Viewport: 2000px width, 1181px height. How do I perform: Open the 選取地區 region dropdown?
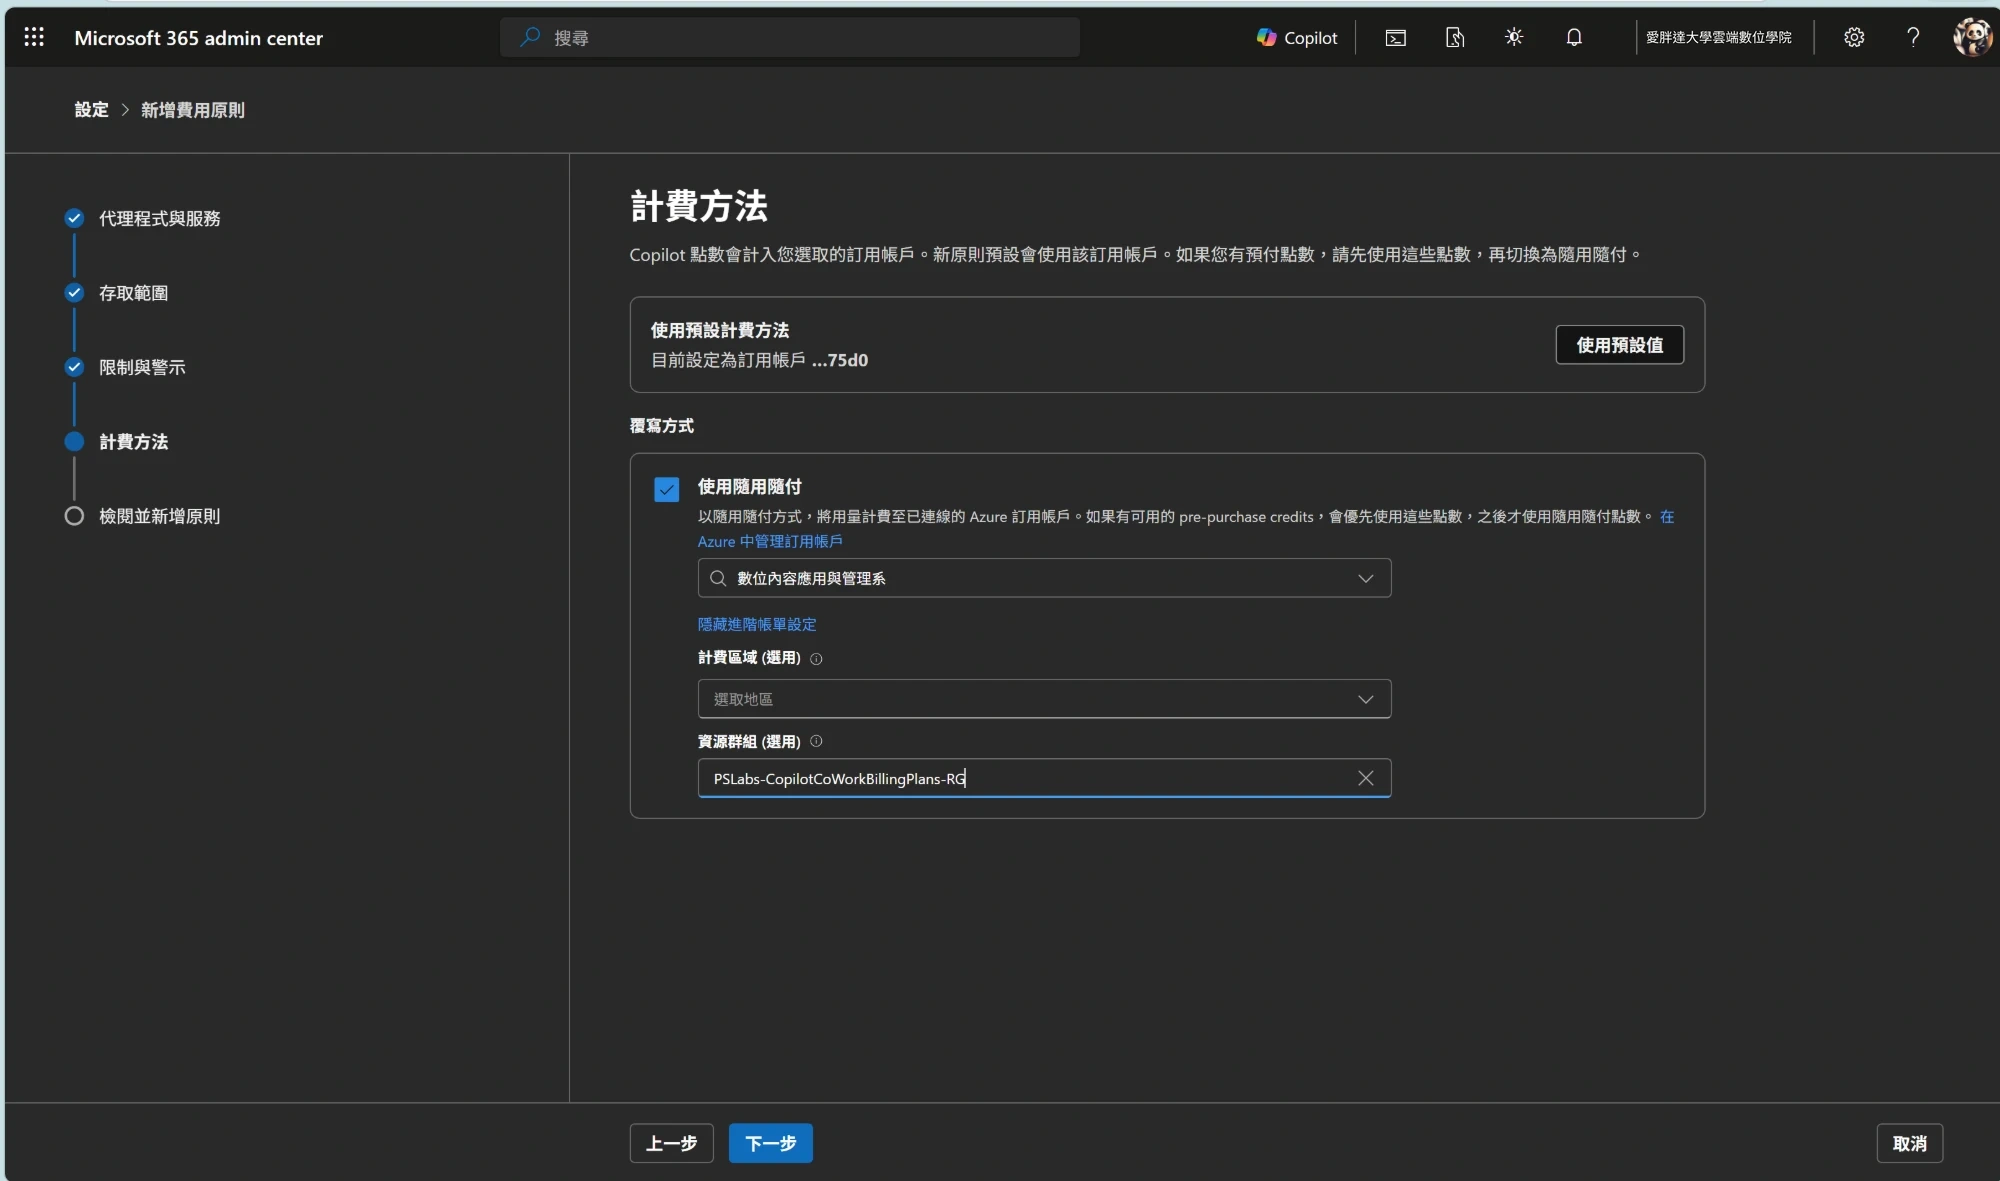pos(1044,699)
